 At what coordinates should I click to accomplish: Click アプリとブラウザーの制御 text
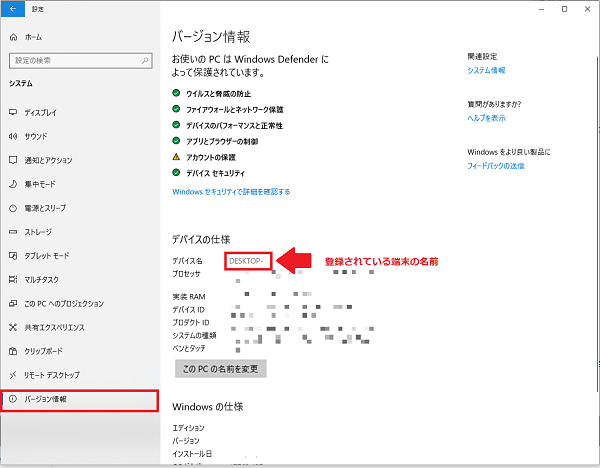pos(222,142)
